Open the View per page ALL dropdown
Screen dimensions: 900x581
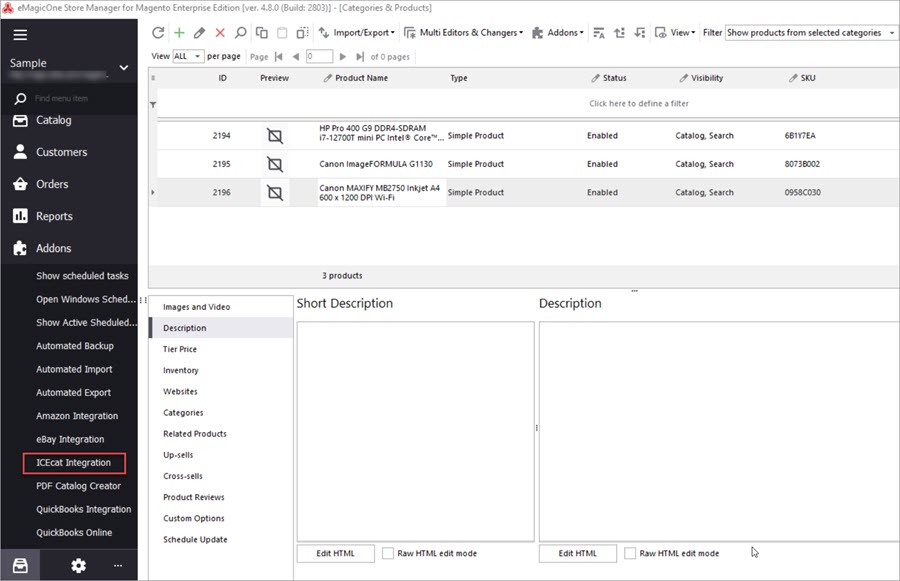tap(188, 56)
